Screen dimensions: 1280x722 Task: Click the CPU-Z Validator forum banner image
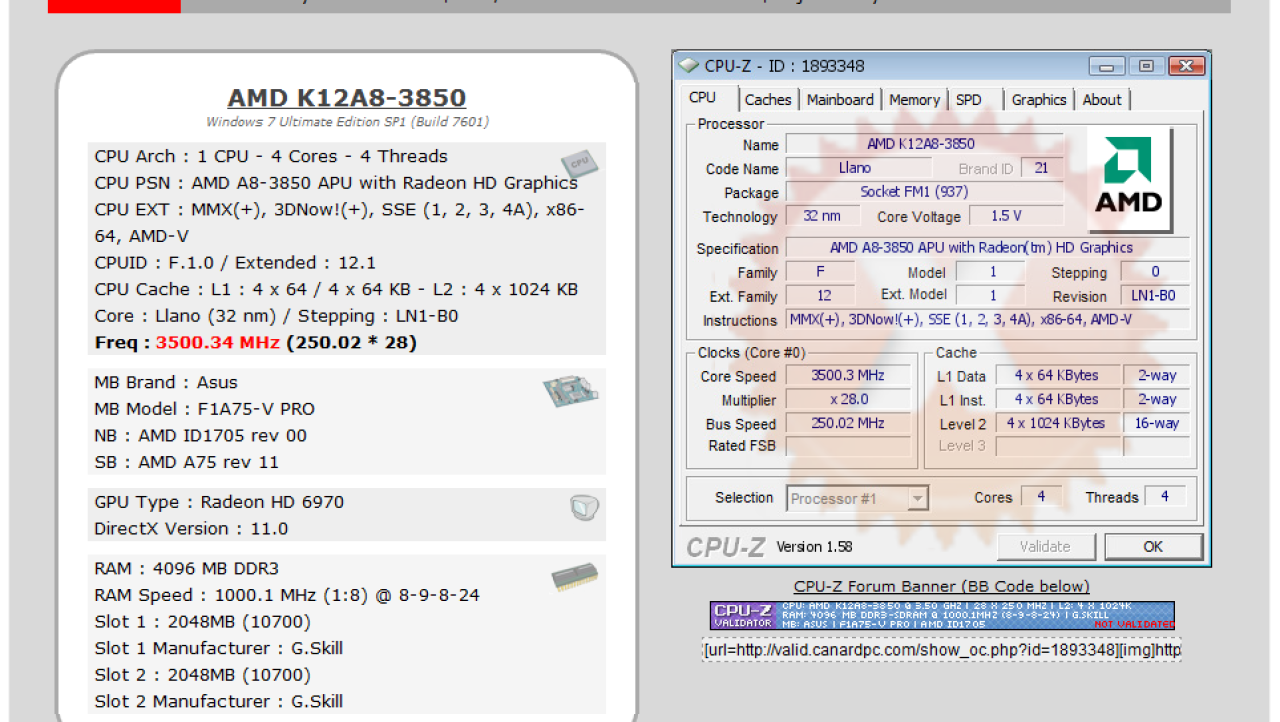click(942, 615)
